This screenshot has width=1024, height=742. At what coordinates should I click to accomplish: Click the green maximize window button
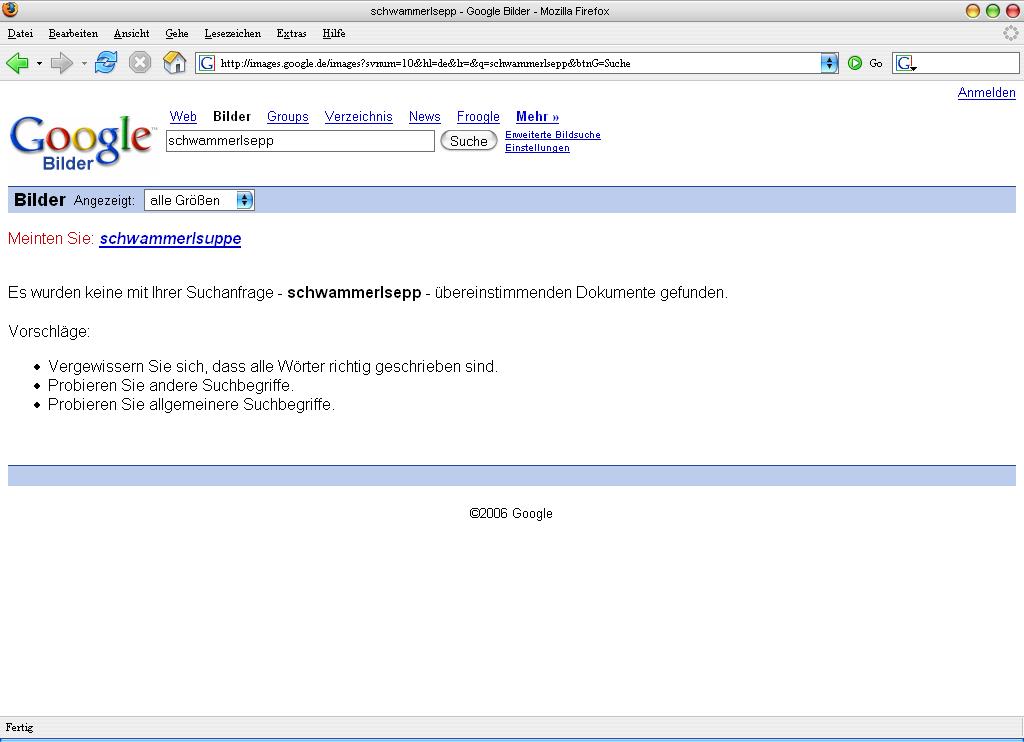(993, 10)
